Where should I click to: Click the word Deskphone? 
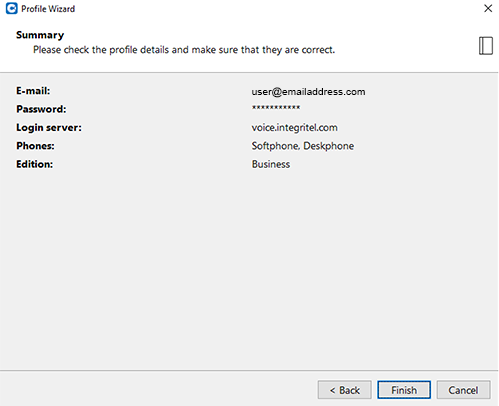[x=329, y=146]
